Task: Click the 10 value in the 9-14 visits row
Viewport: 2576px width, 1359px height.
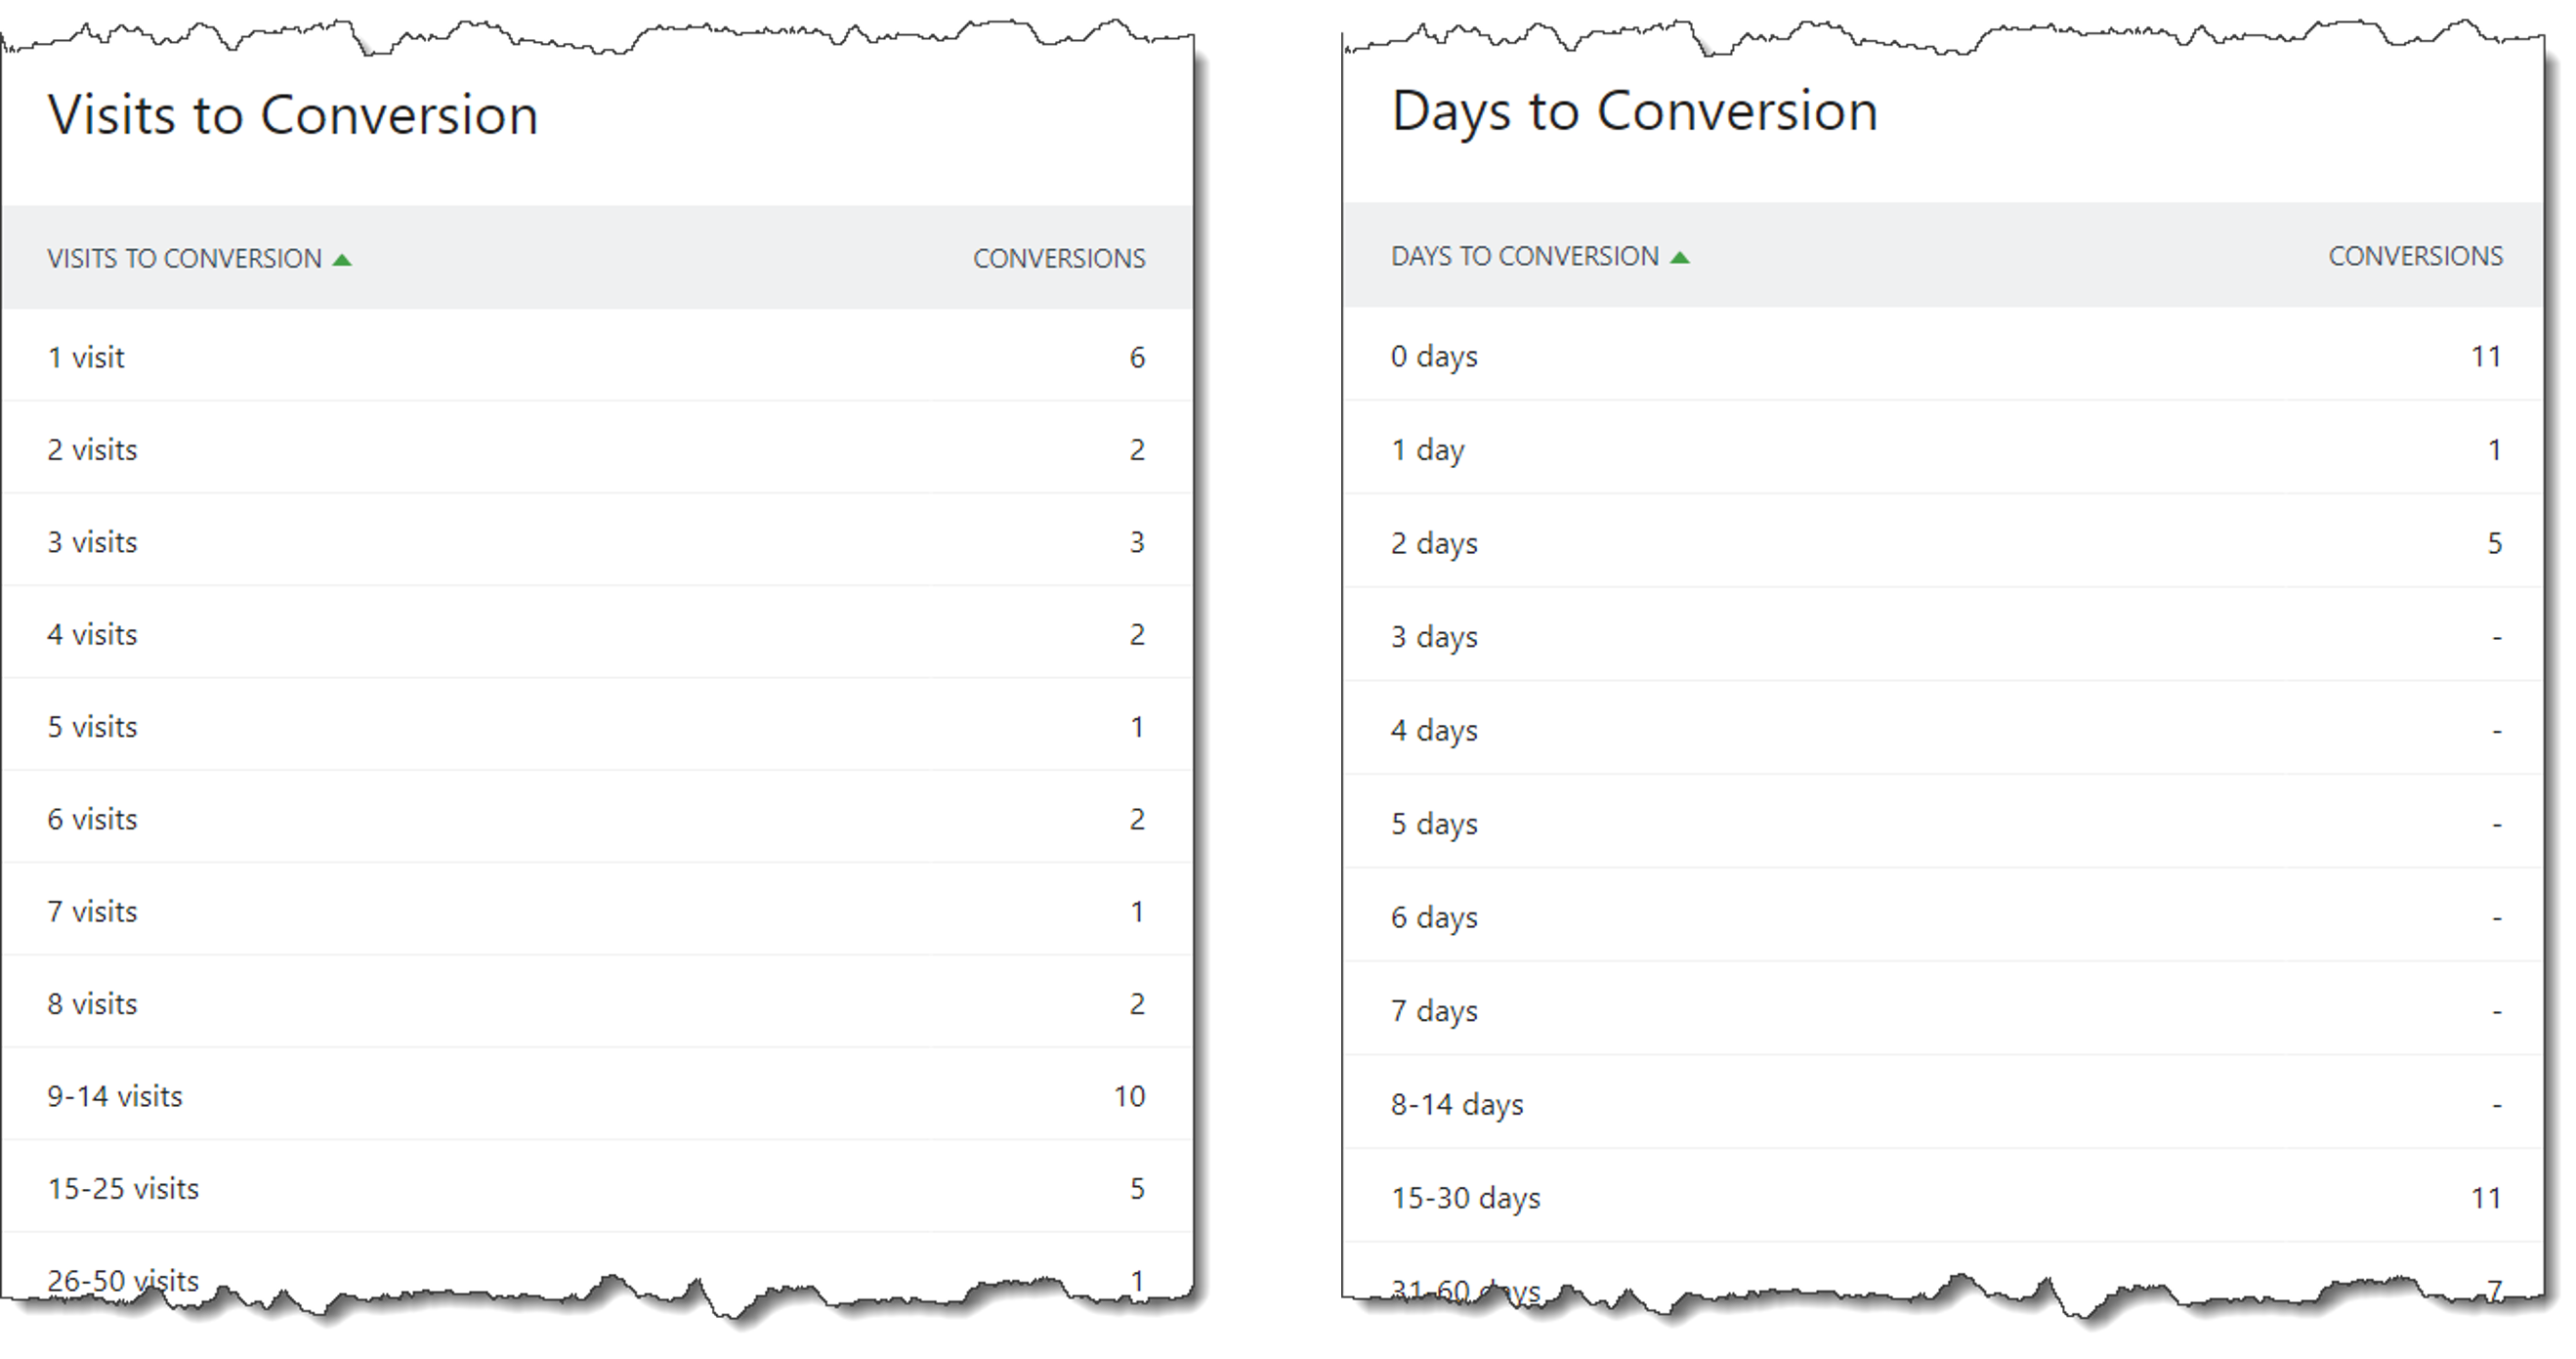Action: pyautogui.click(x=1129, y=1097)
